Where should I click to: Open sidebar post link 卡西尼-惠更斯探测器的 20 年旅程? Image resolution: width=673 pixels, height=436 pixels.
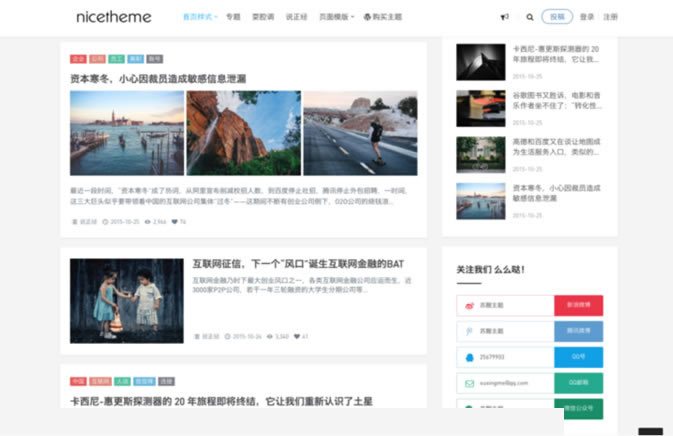tap(556, 54)
